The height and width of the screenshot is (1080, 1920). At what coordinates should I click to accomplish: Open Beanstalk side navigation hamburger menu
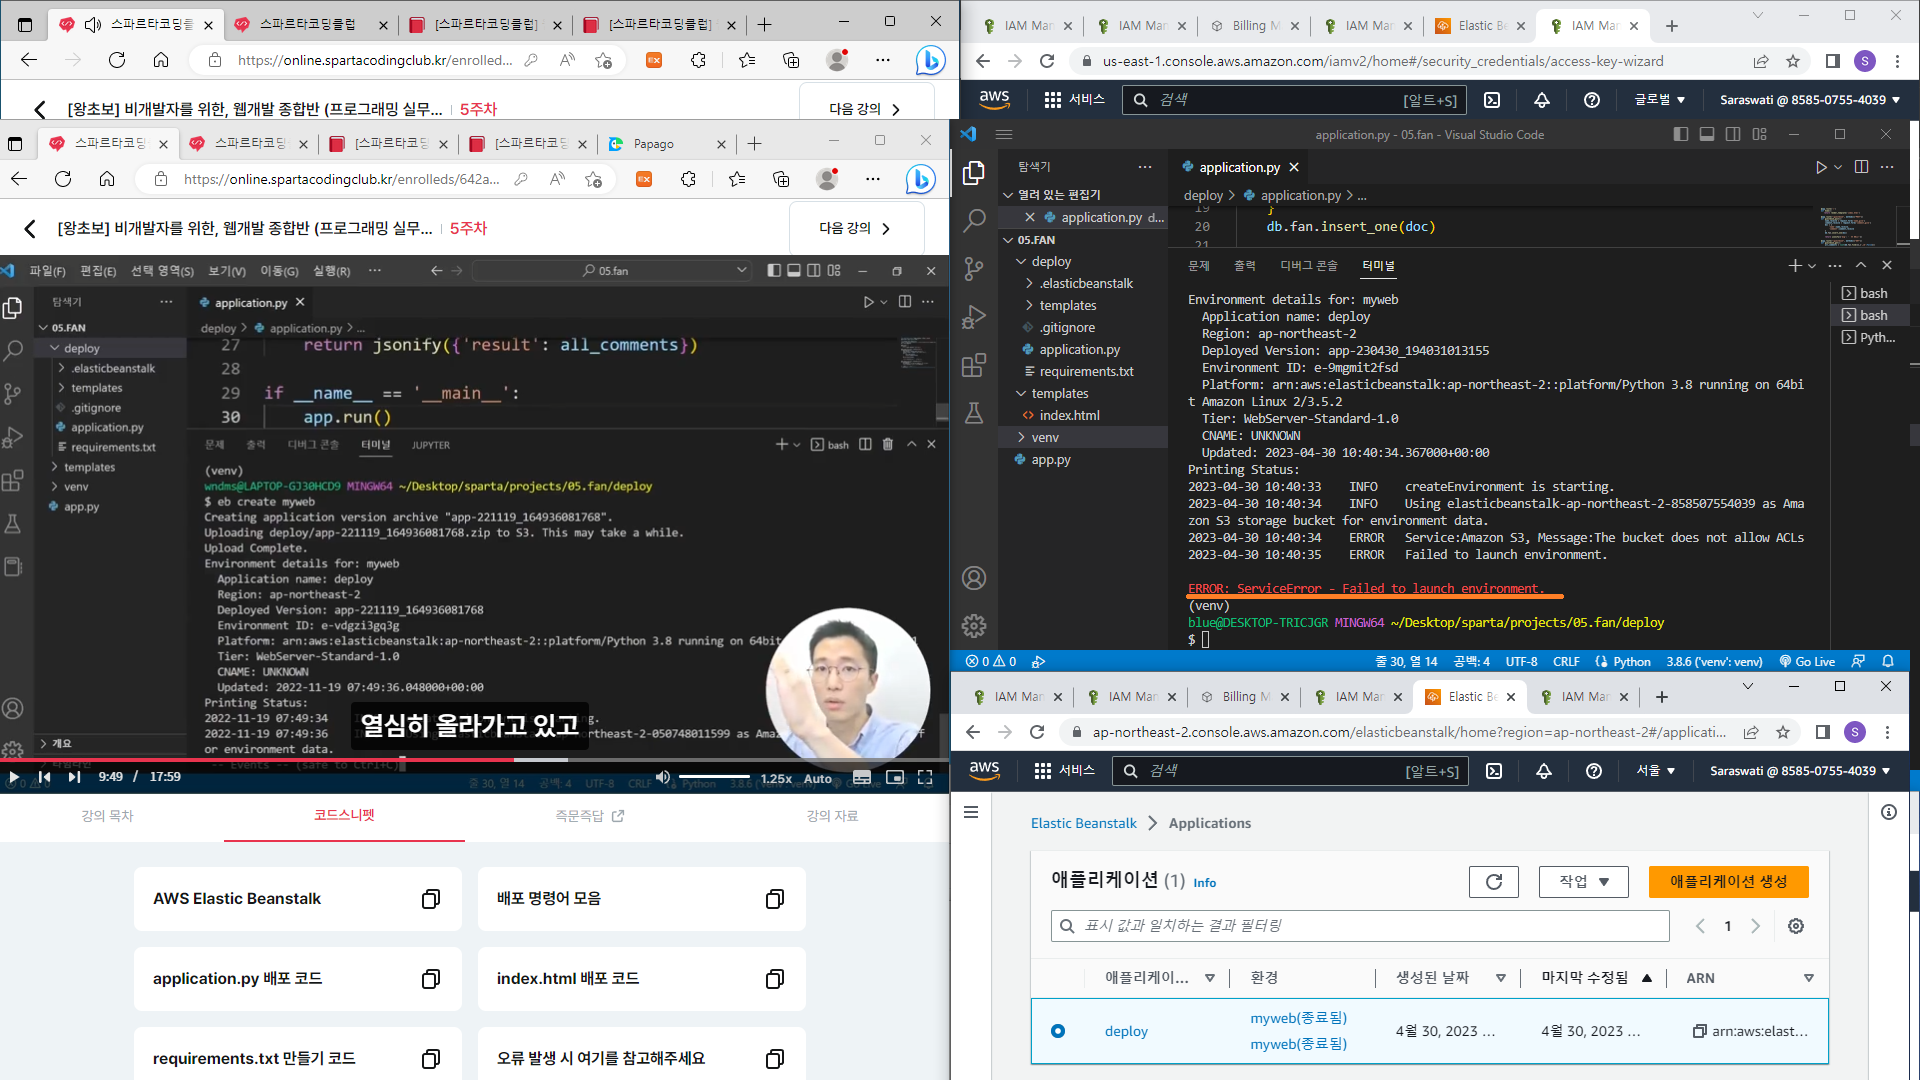coord(970,812)
